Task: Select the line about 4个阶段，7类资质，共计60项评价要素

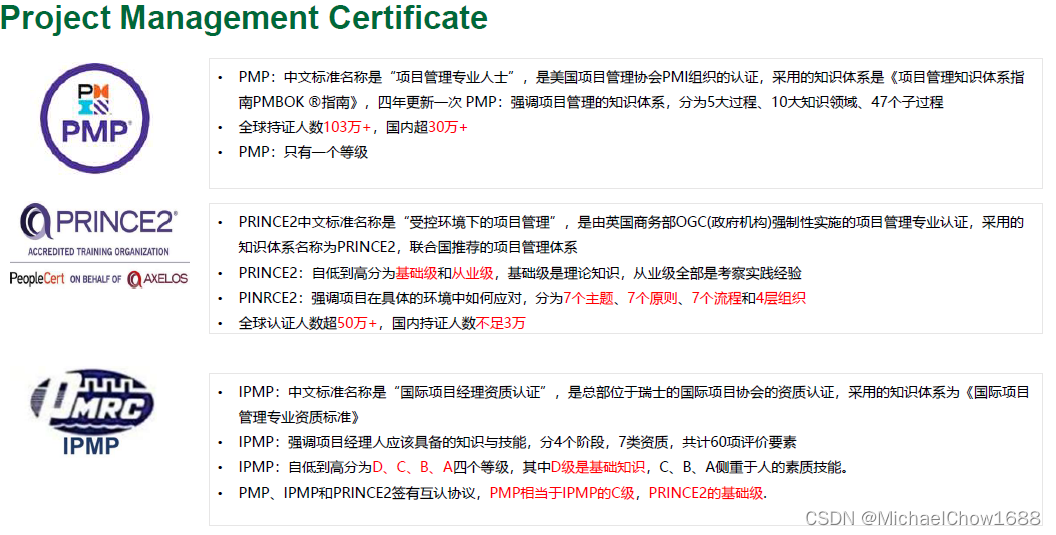Action: click(517, 442)
